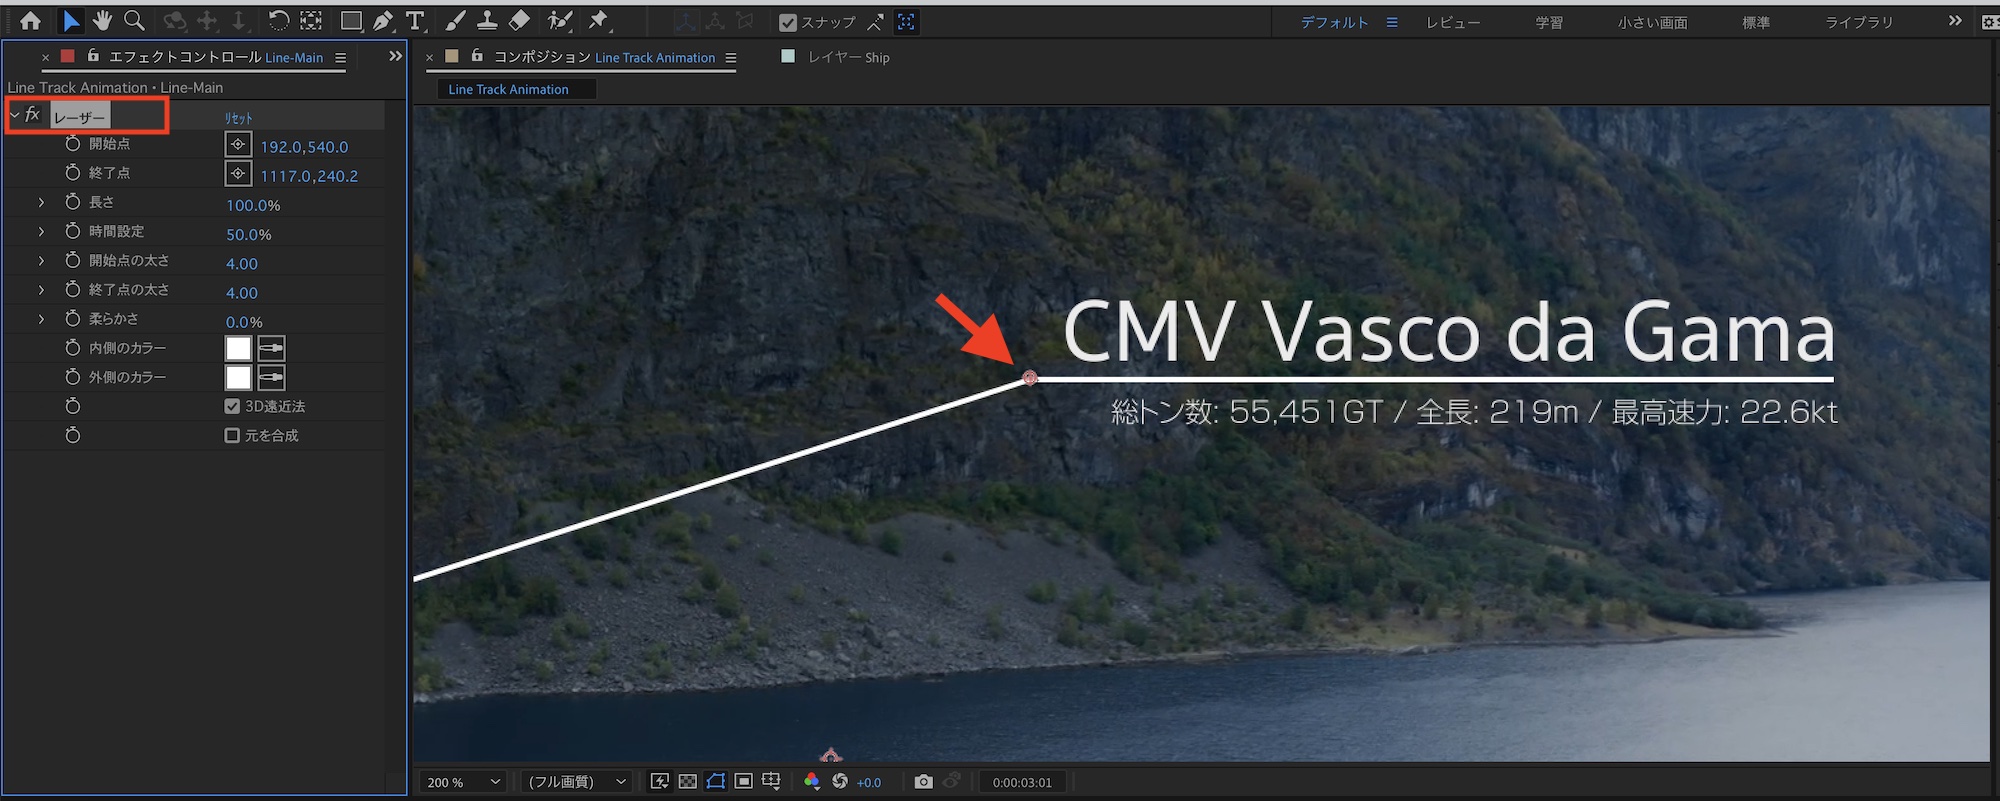2000x801 pixels.
Task: Open the 外側のカラー color swatch
Action: pyautogui.click(x=238, y=377)
